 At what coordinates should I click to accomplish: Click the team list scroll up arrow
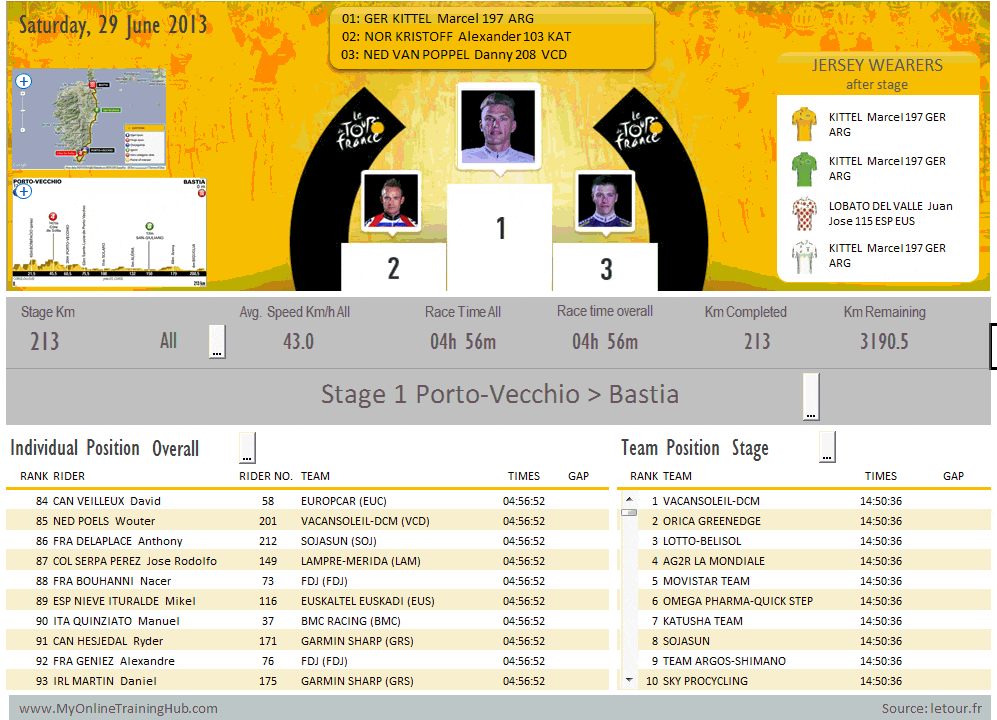point(629,499)
